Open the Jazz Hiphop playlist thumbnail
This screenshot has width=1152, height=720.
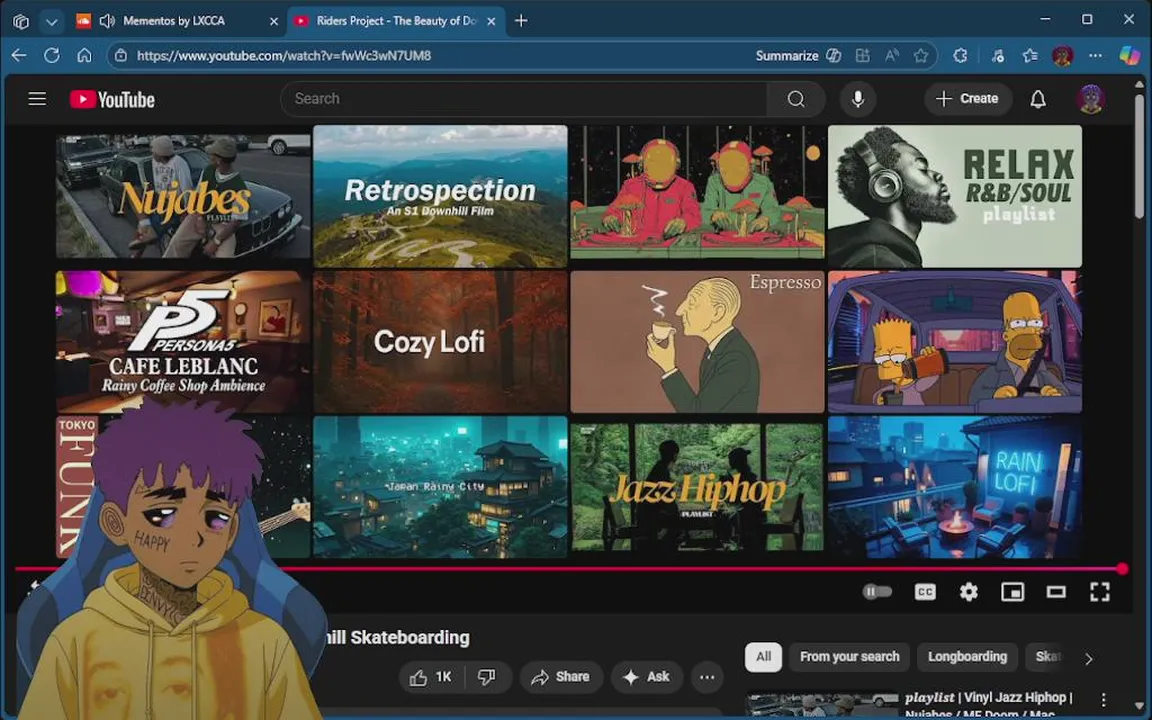(697, 486)
